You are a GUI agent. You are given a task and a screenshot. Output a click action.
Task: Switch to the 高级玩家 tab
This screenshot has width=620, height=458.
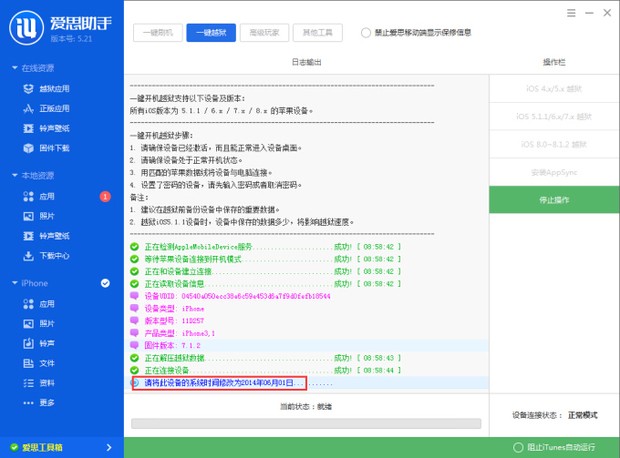click(x=265, y=32)
